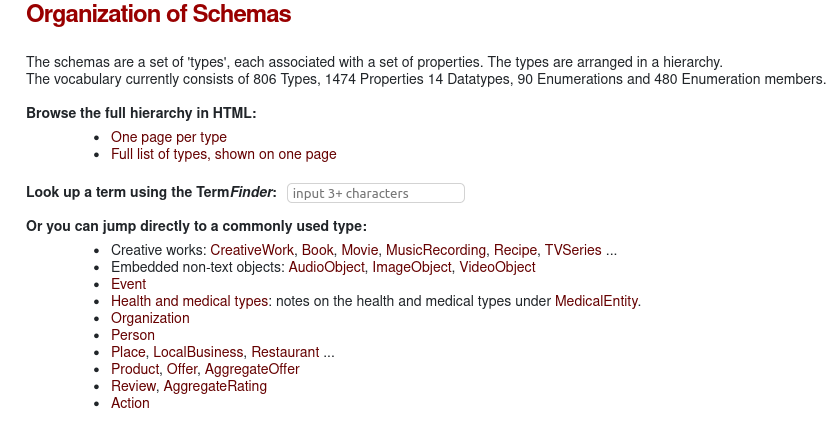Image resolution: width=834 pixels, height=433 pixels.
Task: Go to the CreativeWork type
Action: click(x=252, y=250)
